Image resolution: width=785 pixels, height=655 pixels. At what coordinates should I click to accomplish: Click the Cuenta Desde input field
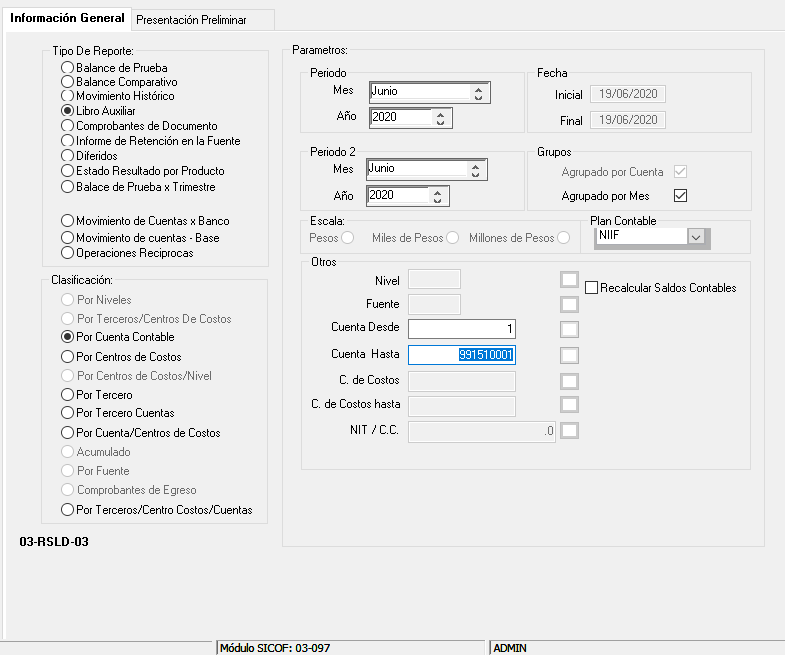(x=462, y=329)
